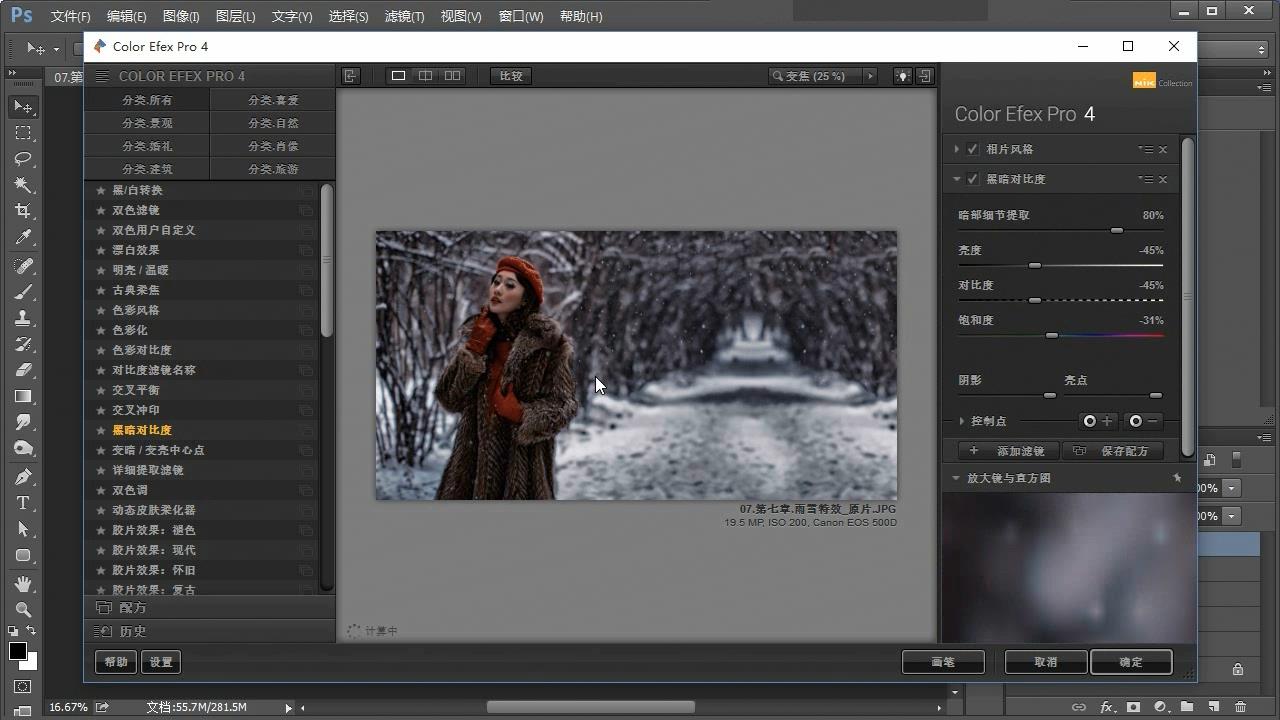This screenshot has height=720, width=1280.
Task: Select the History Brush tool
Action: [22, 344]
